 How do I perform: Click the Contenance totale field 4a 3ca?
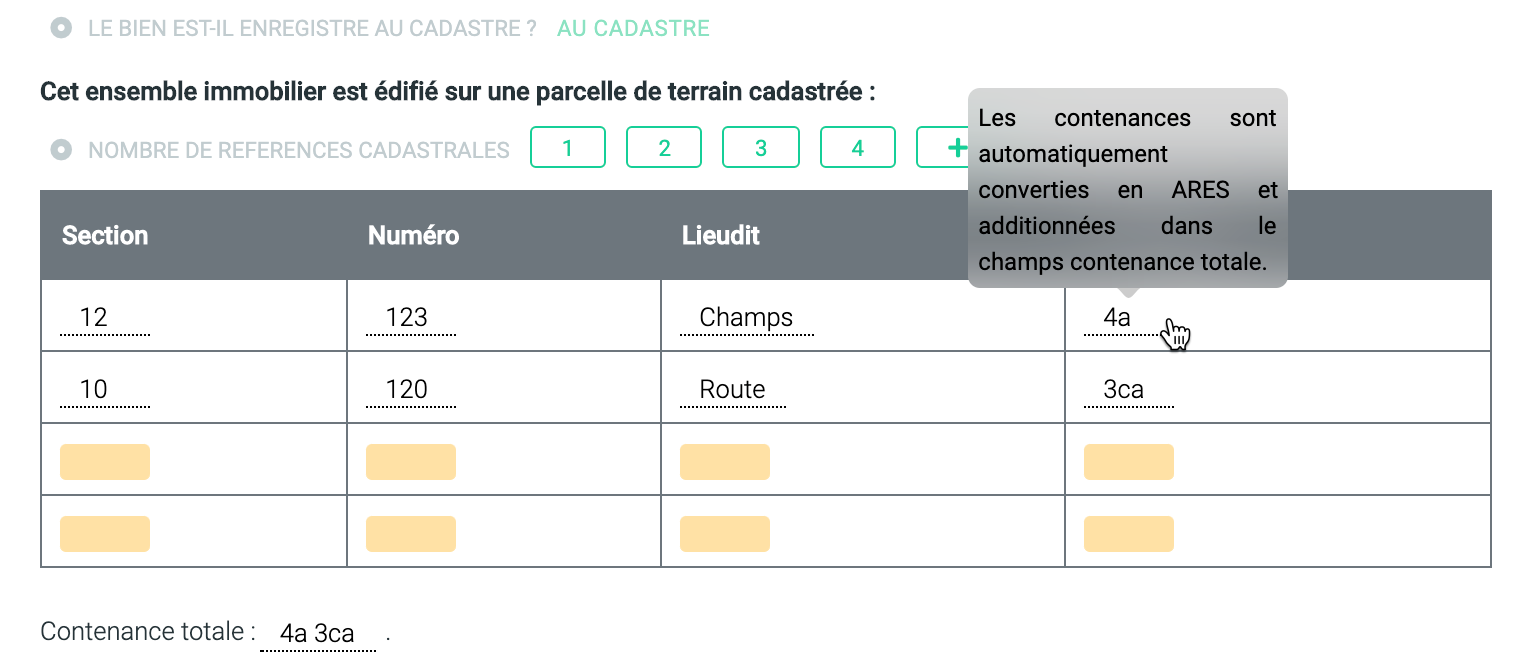318,634
